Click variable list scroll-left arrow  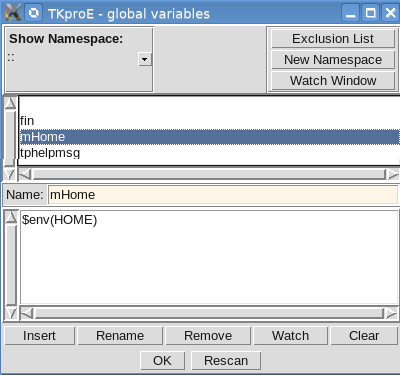pos(25,174)
